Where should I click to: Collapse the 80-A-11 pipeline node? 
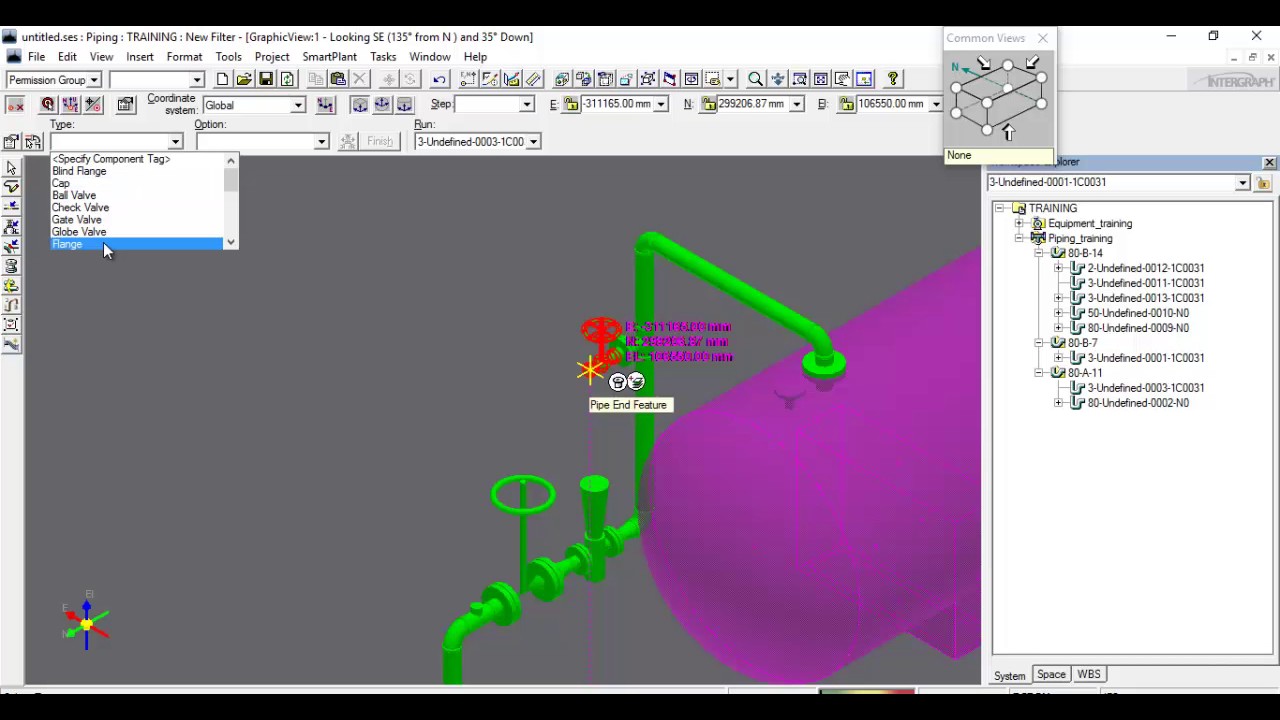(x=1039, y=373)
